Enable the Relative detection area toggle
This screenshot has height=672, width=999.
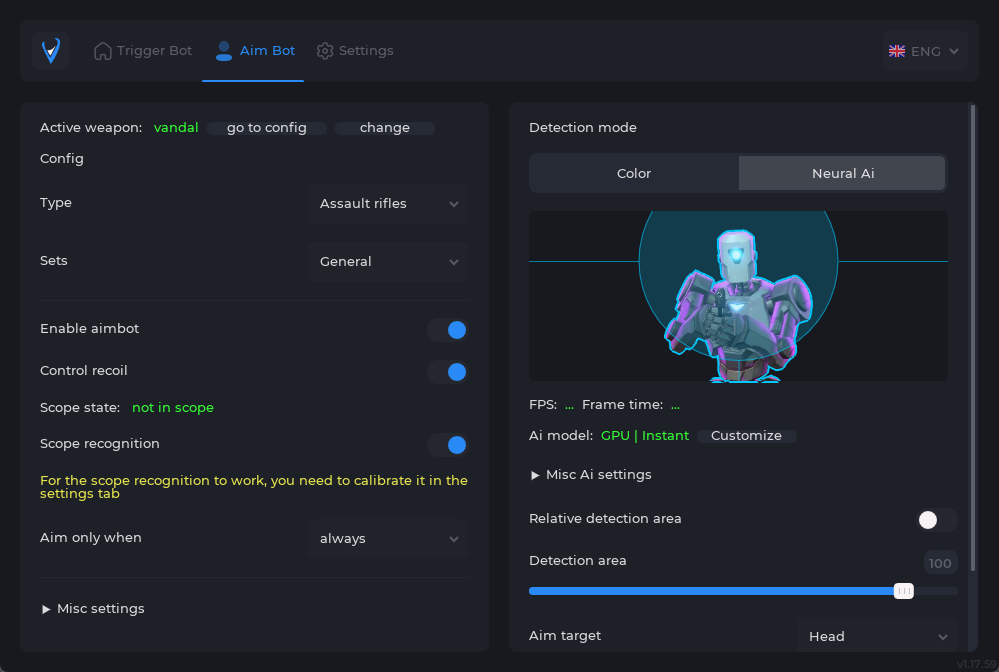(x=937, y=520)
